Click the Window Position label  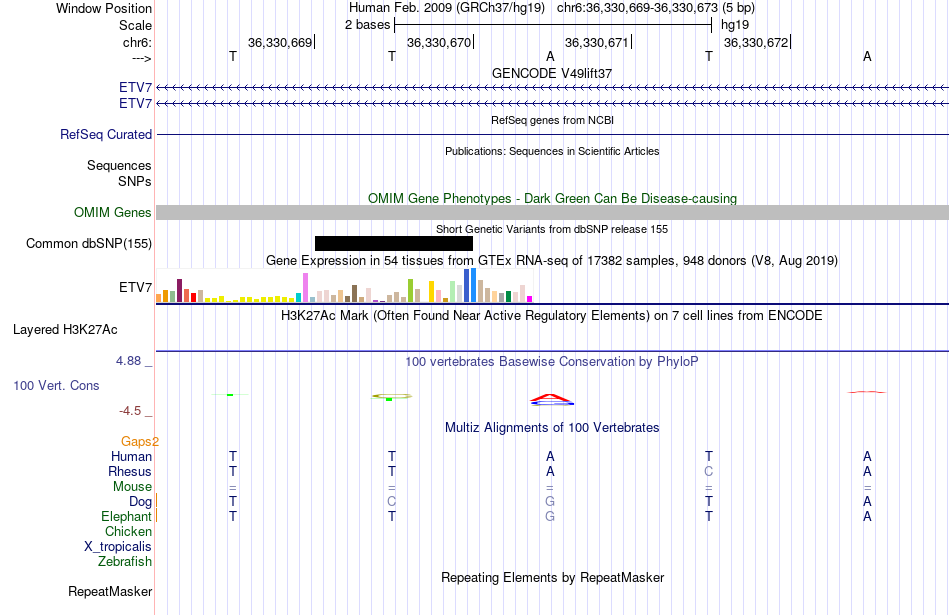click(x=104, y=8)
